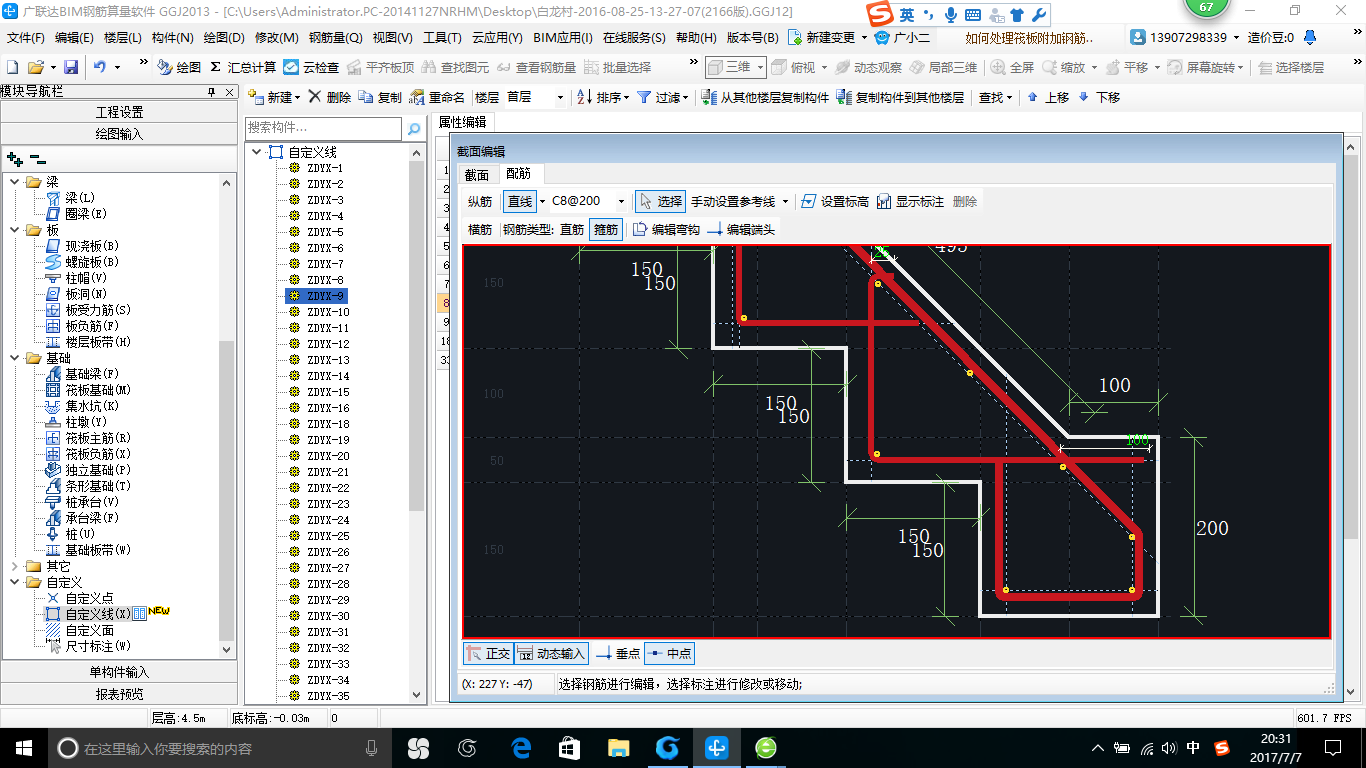This screenshot has width=1366, height=768.
Task: Toggle 正交 orthogonal mode
Action: (489, 654)
